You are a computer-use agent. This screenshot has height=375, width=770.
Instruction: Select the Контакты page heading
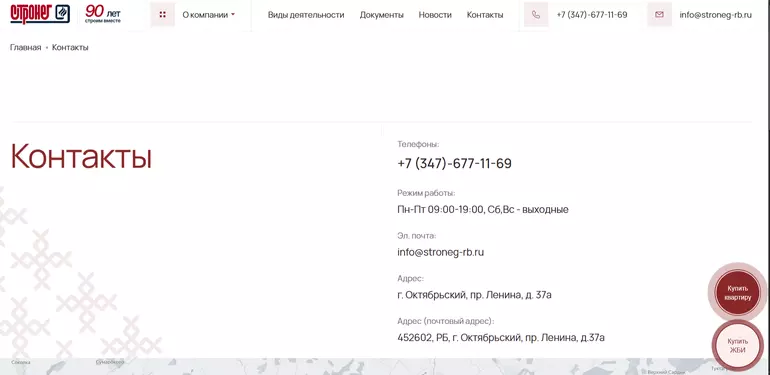pyautogui.click(x=81, y=156)
